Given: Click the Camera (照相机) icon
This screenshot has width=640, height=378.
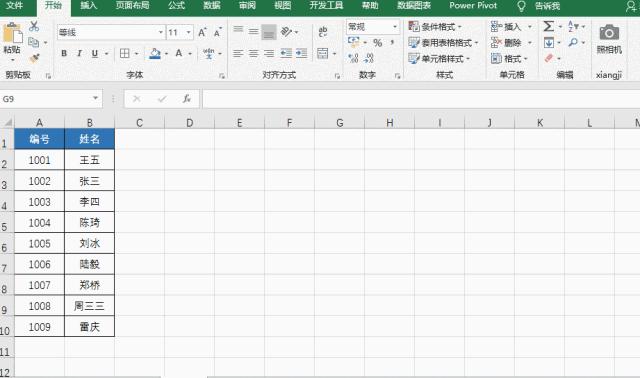Looking at the screenshot, I should tap(609, 33).
